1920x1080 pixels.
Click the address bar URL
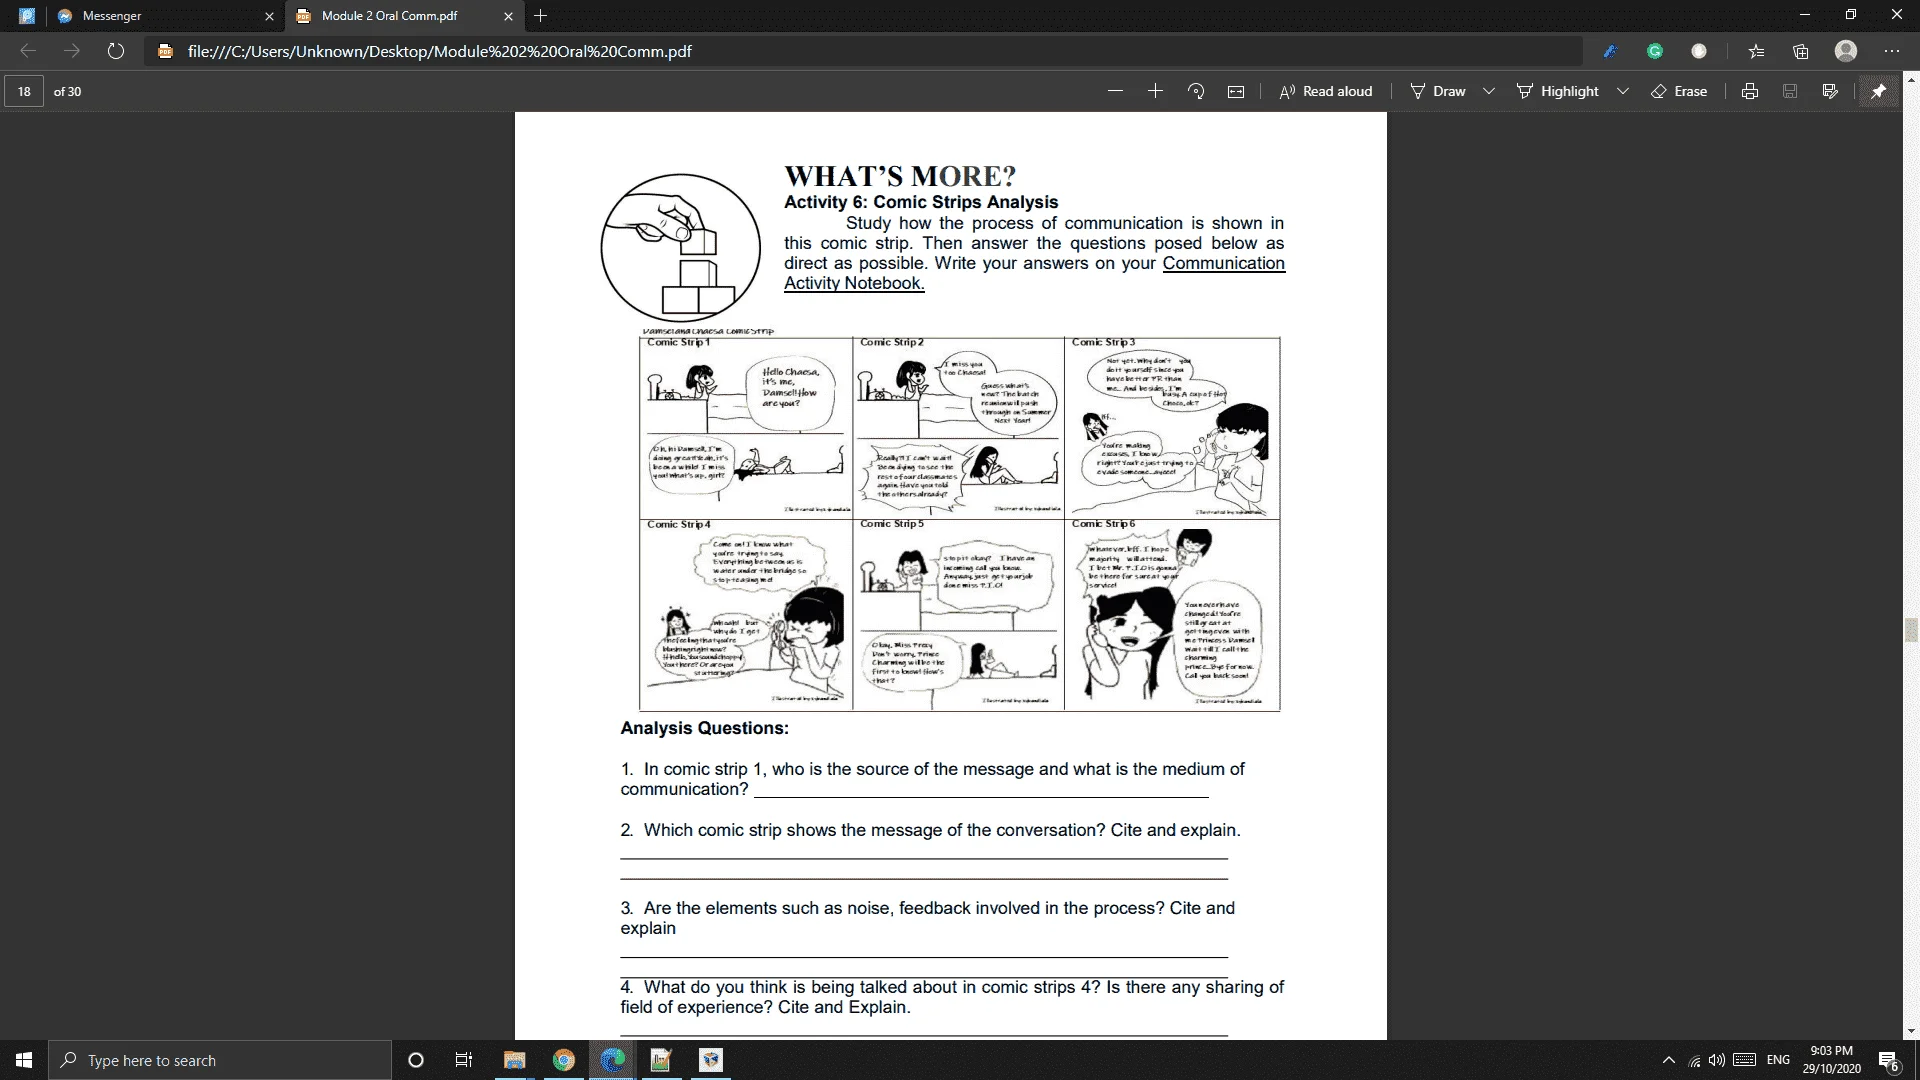[439, 51]
